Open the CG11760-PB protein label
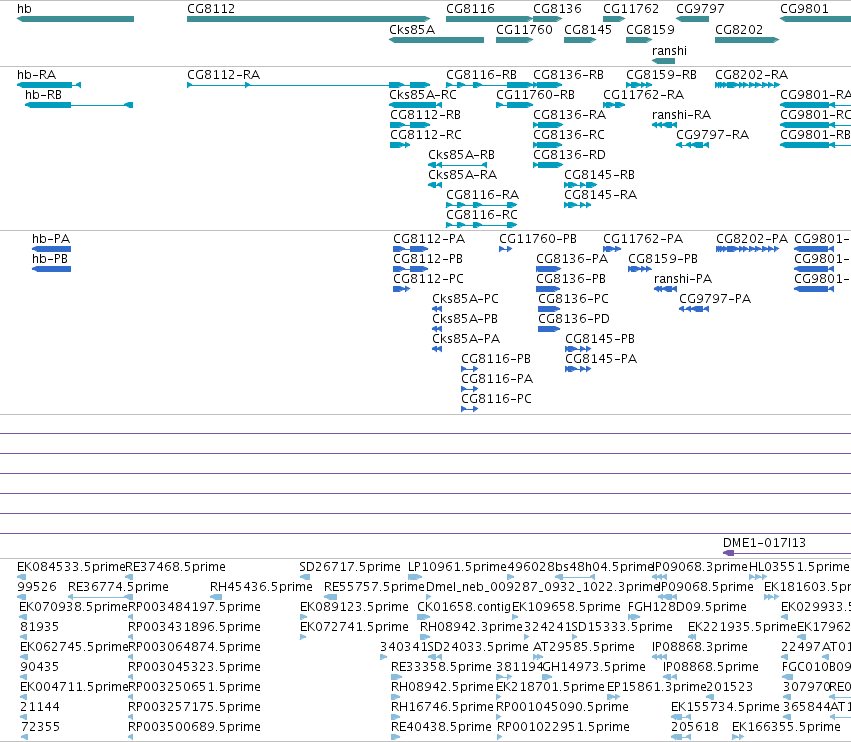 pos(538,239)
